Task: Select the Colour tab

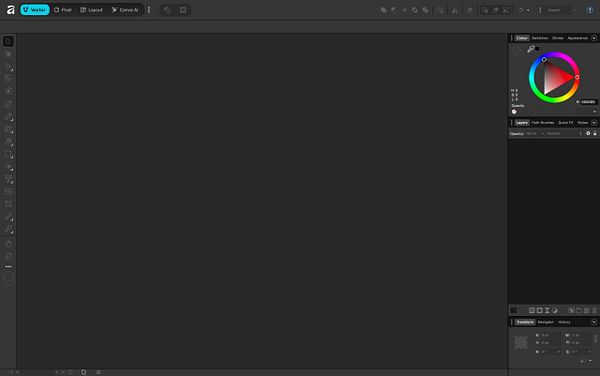Action: pyautogui.click(x=522, y=38)
